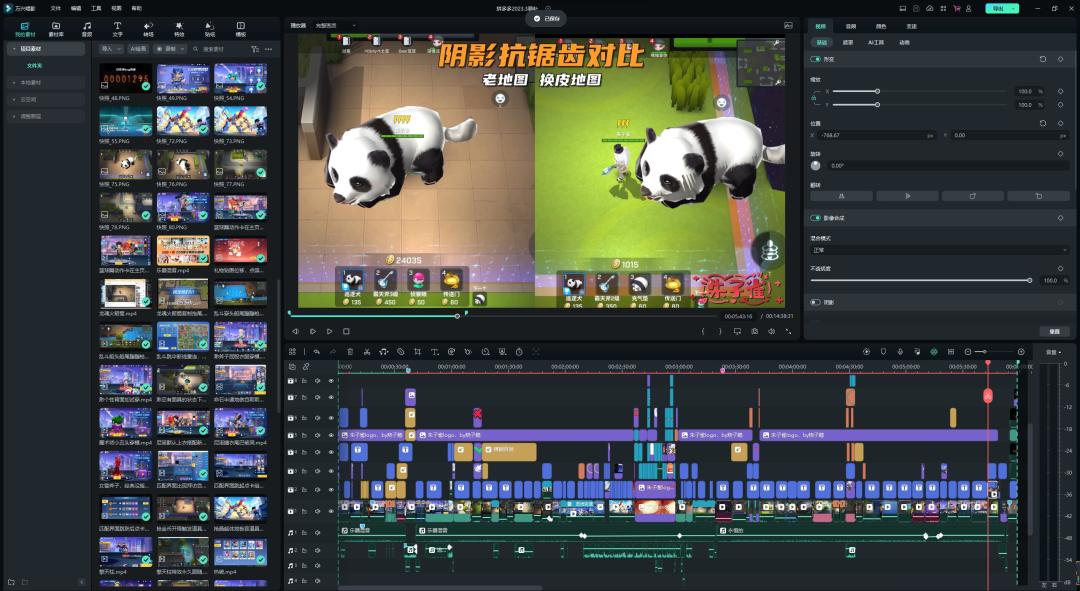The image size is (1080, 591).
Task: Take a snapshot with the preview camera icon
Action: (754, 331)
